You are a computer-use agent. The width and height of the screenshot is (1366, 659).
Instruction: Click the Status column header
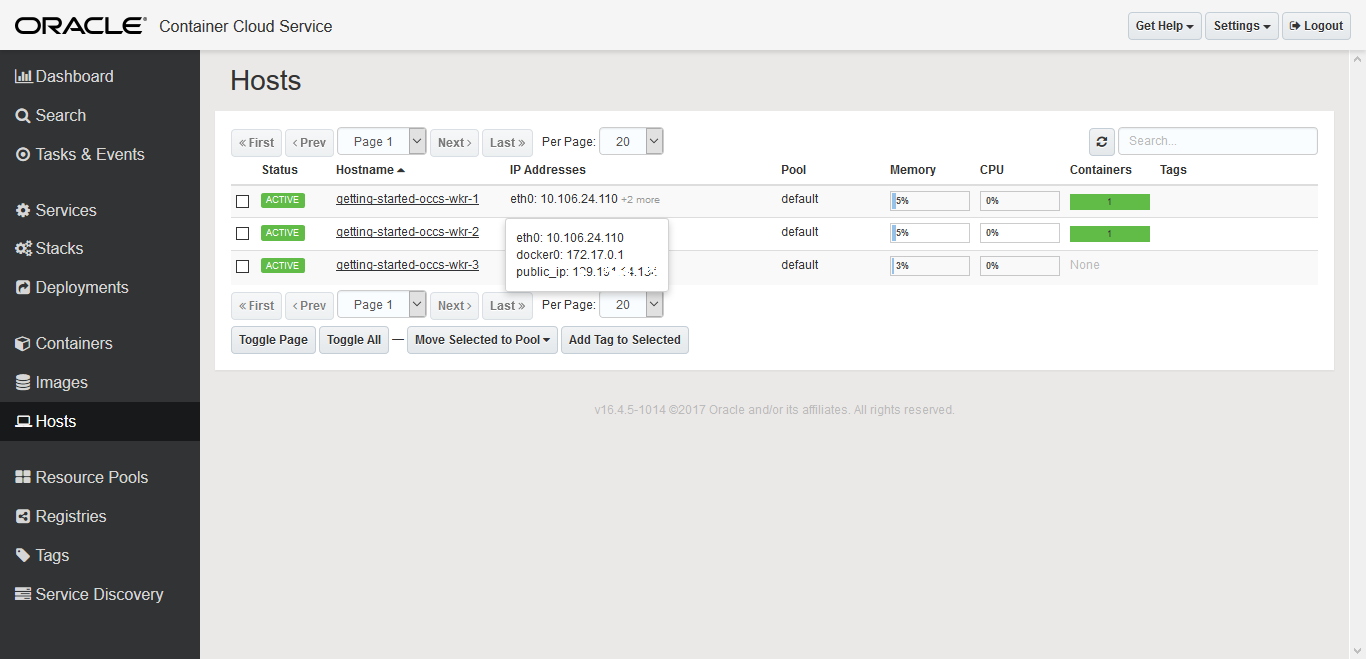(x=280, y=170)
